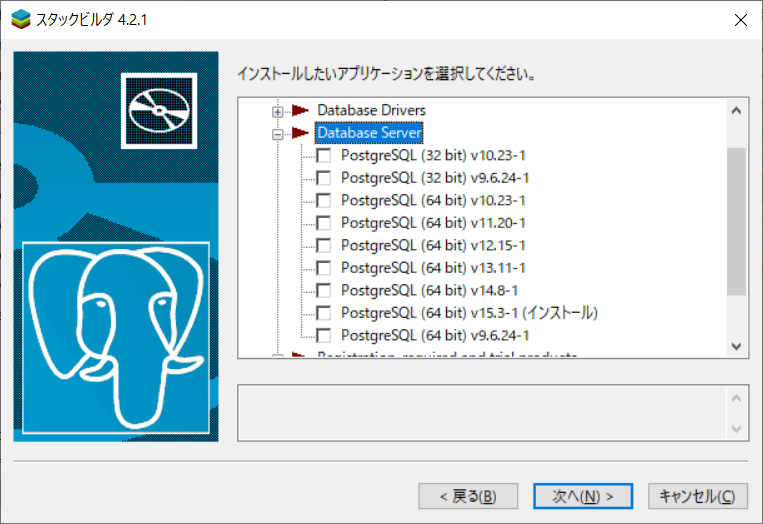
Task: Select the Database Drivers category label
Action: (371, 110)
